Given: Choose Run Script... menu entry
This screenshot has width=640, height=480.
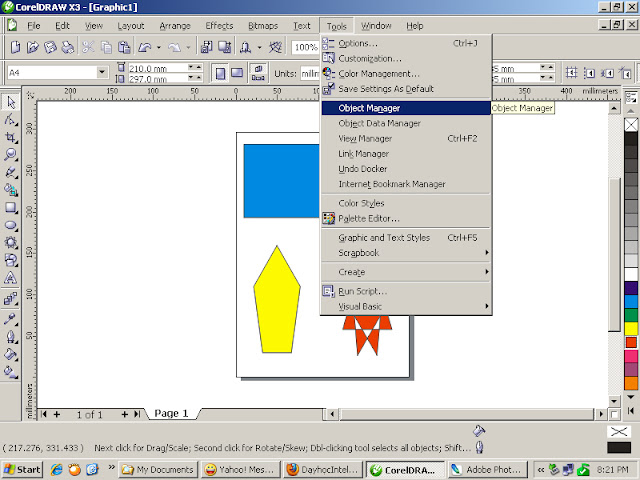Looking at the screenshot, I should [x=406, y=291].
